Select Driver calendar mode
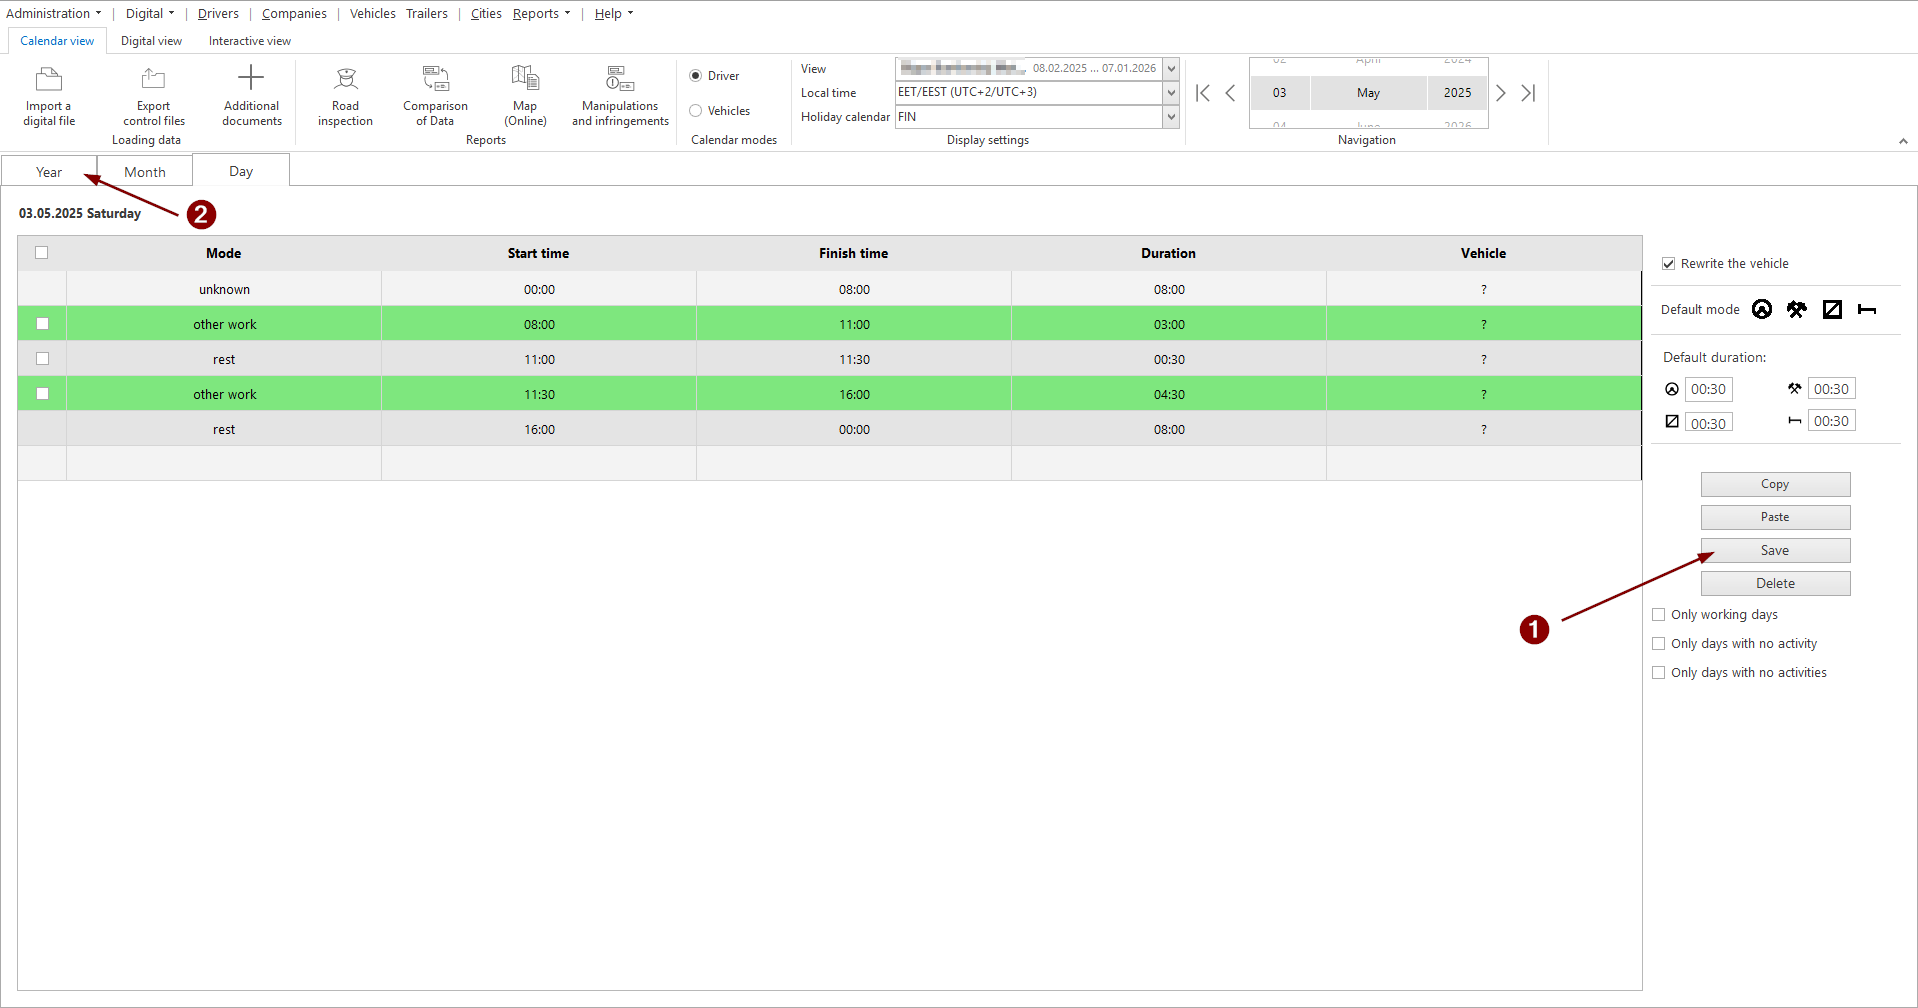The image size is (1918, 1008). point(714,76)
